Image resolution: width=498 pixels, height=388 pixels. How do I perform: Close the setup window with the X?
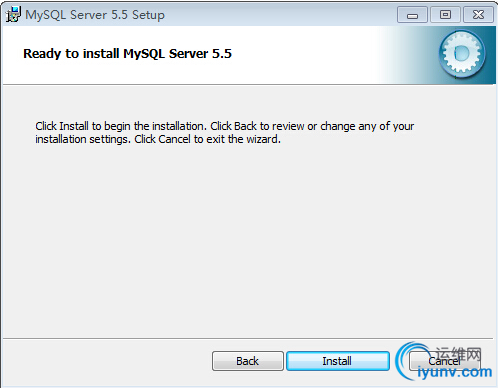[478, 15]
